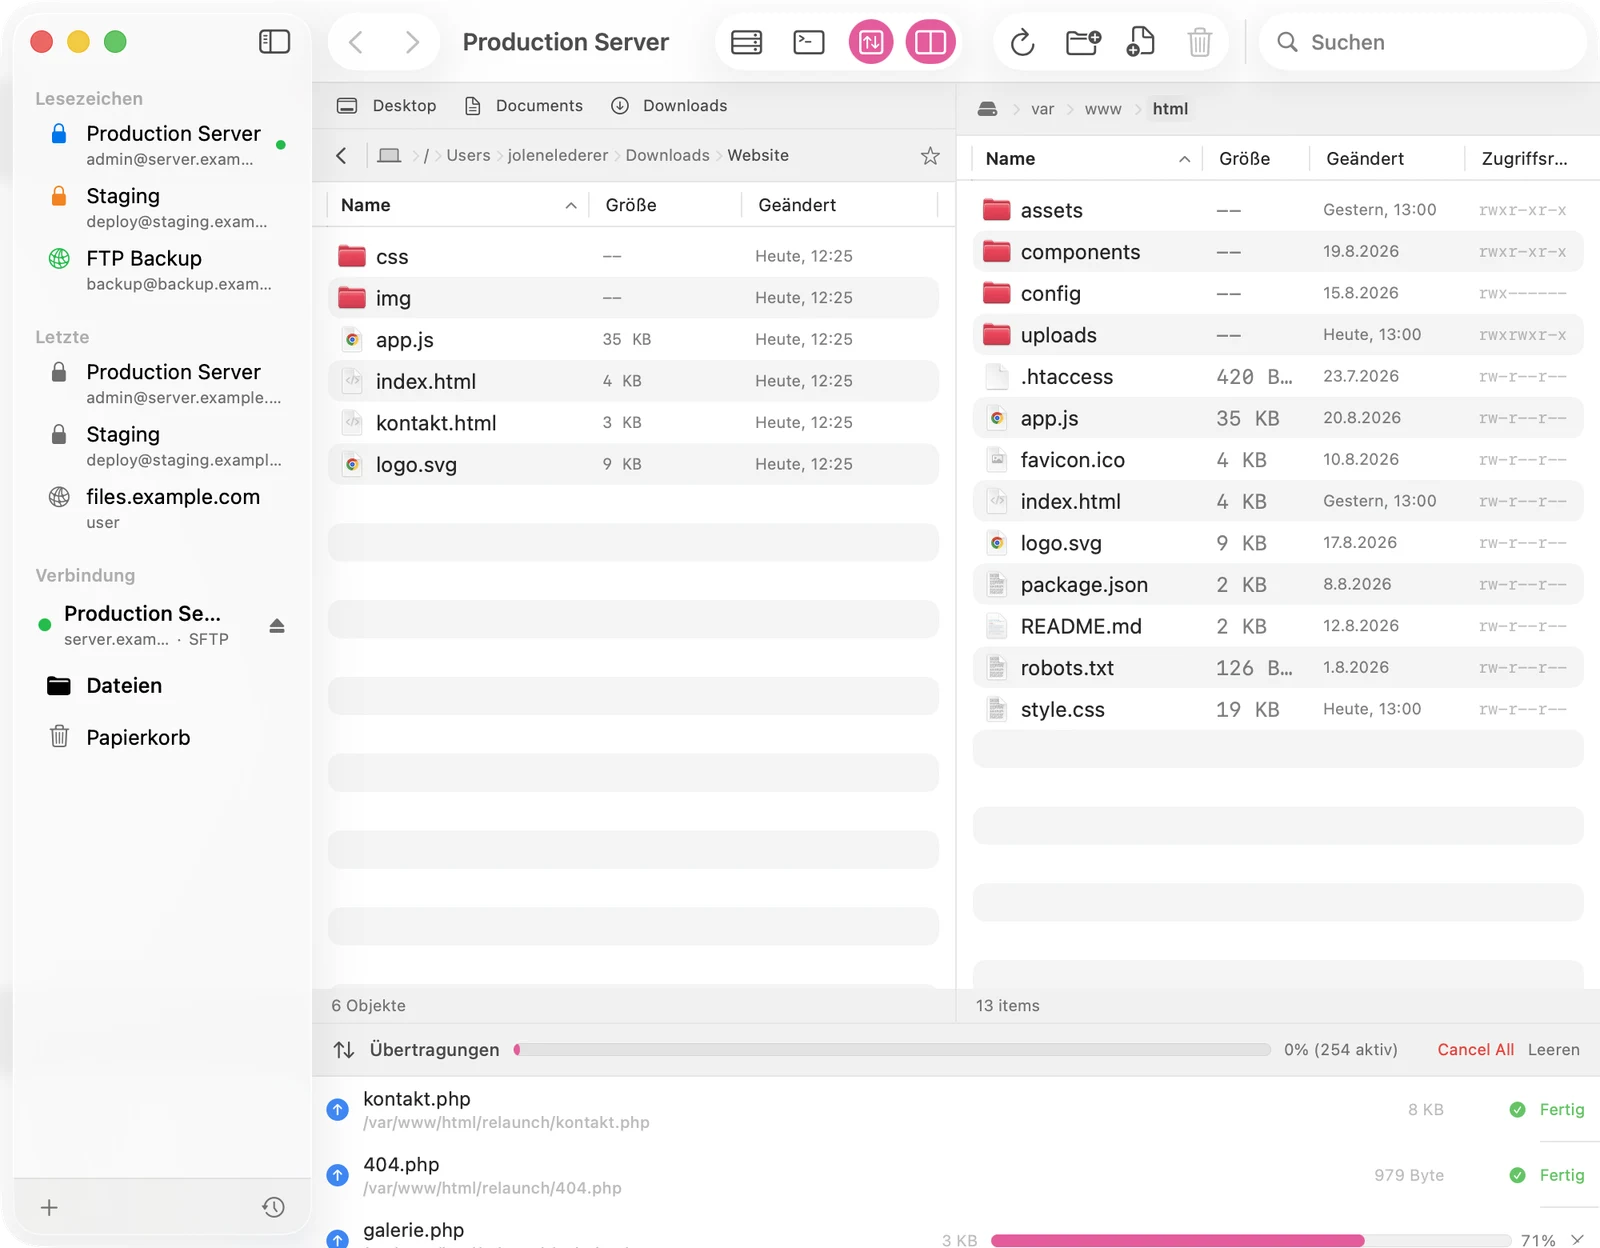The image size is (1600, 1248).
Task: Click the Suchen search field
Action: tap(1422, 42)
